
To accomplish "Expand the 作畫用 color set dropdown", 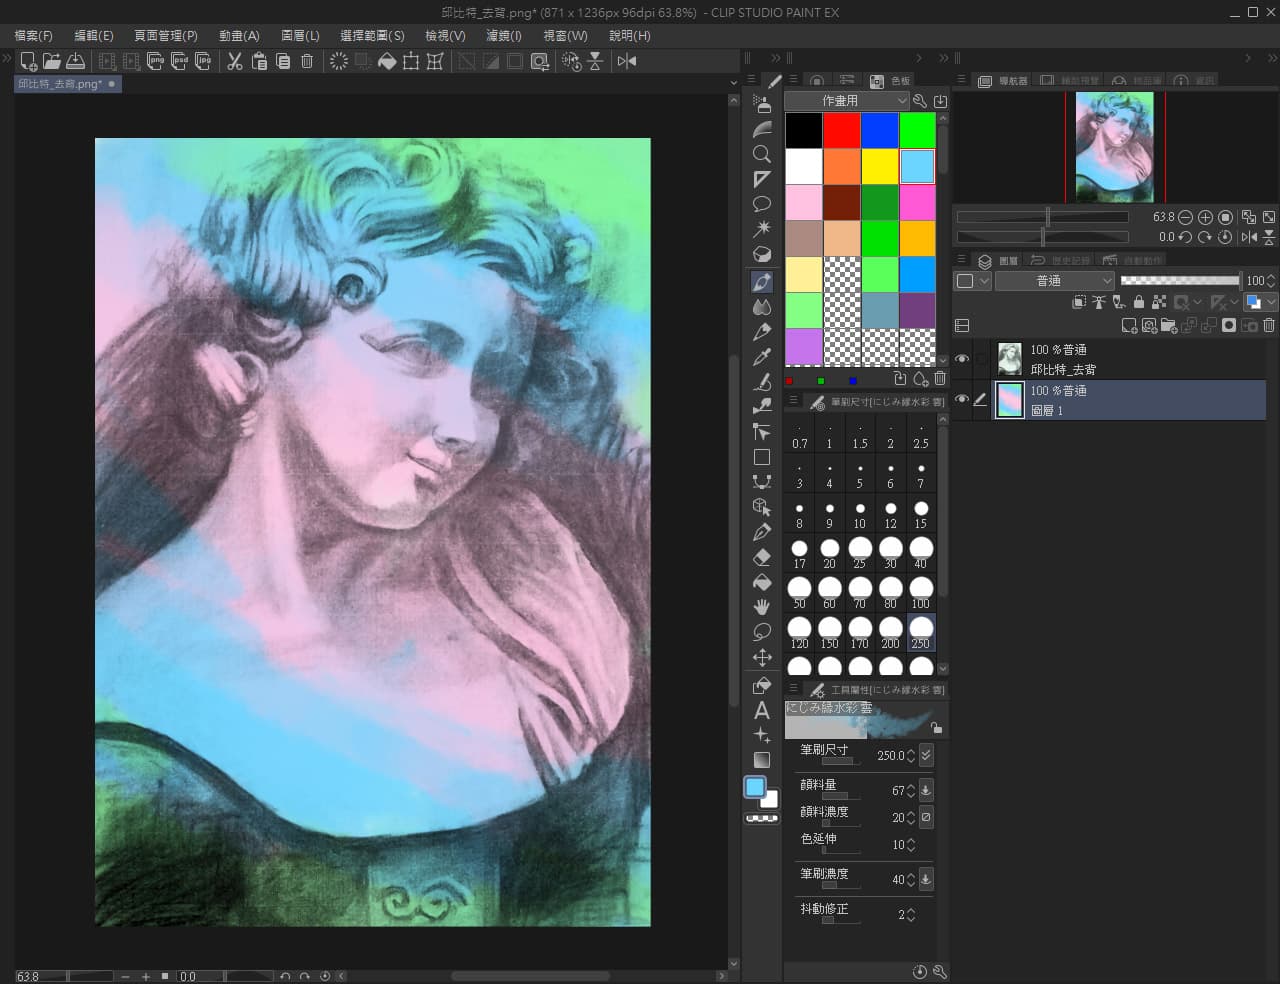I will click(846, 101).
